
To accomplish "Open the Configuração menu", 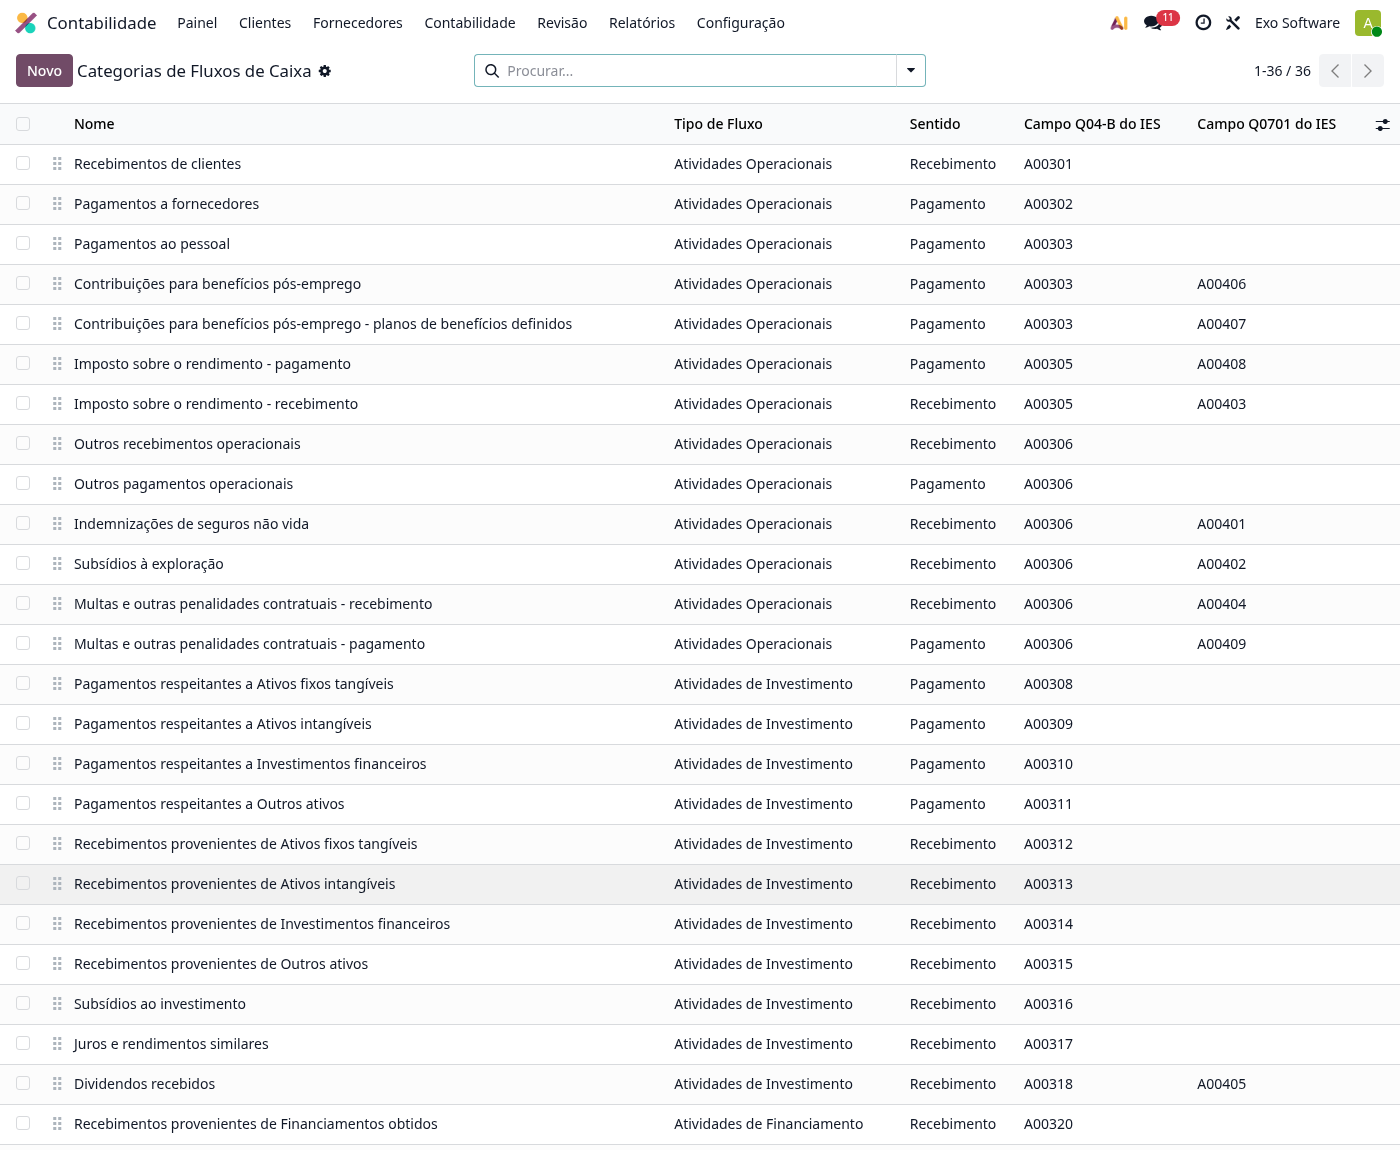I will [740, 23].
